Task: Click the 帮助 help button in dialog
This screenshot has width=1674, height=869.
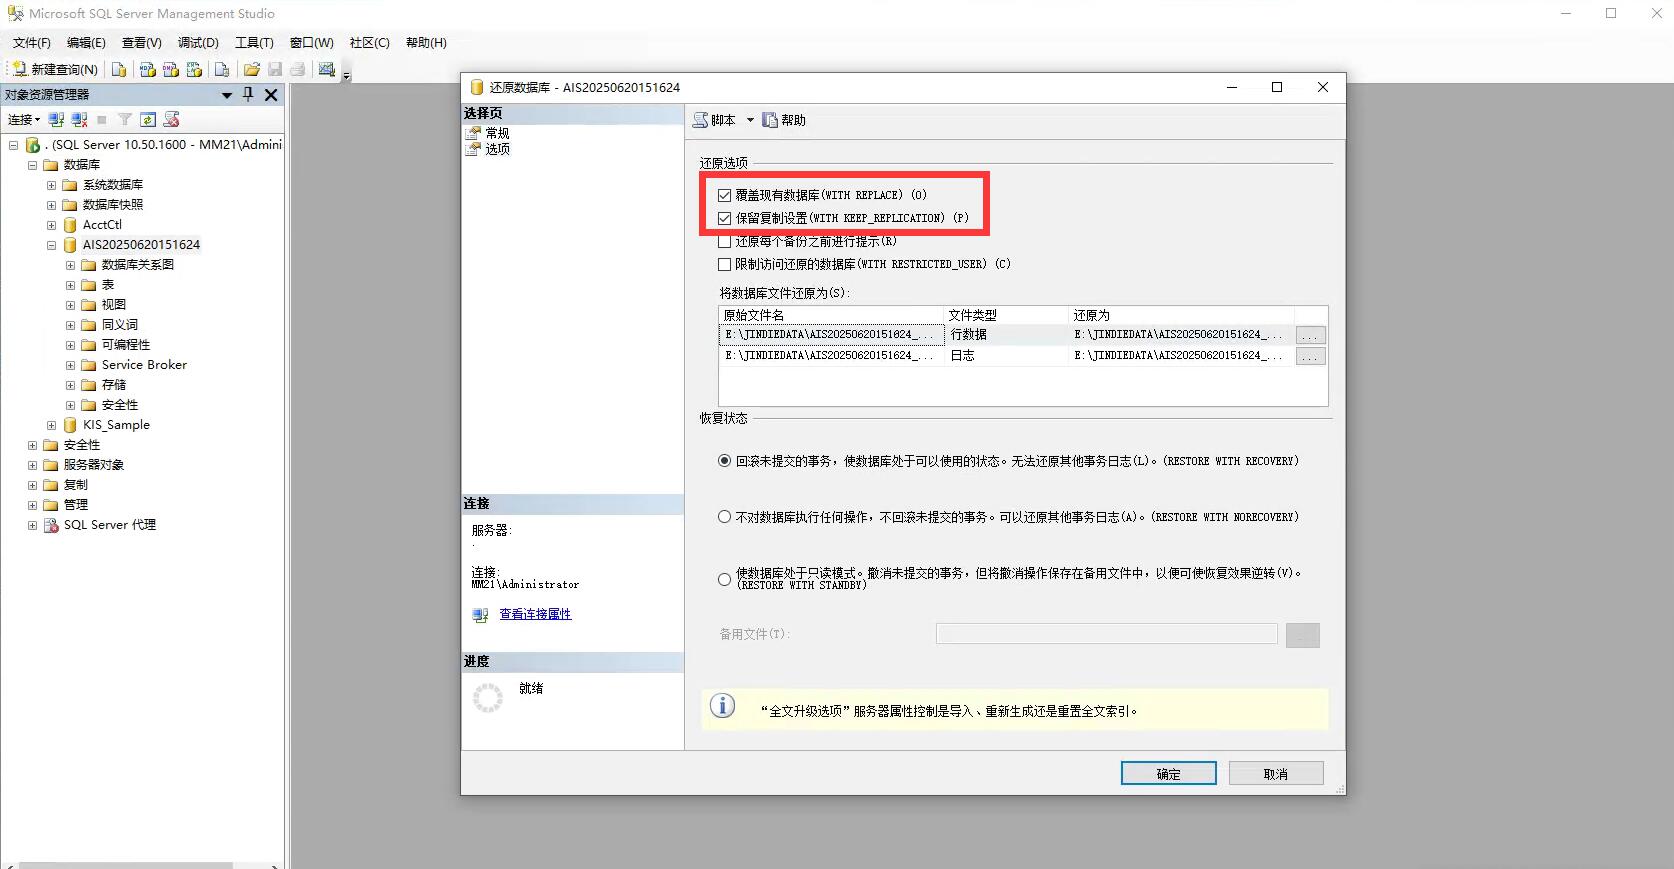Action: (x=784, y=120)
